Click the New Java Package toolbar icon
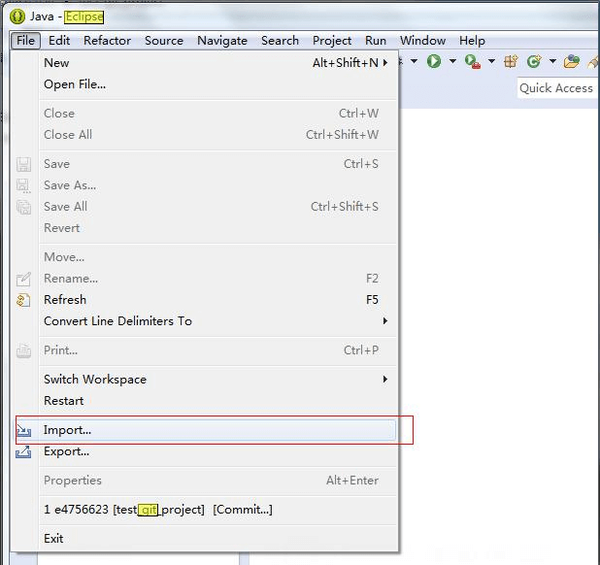600x565 pixels. click(511, 61)
